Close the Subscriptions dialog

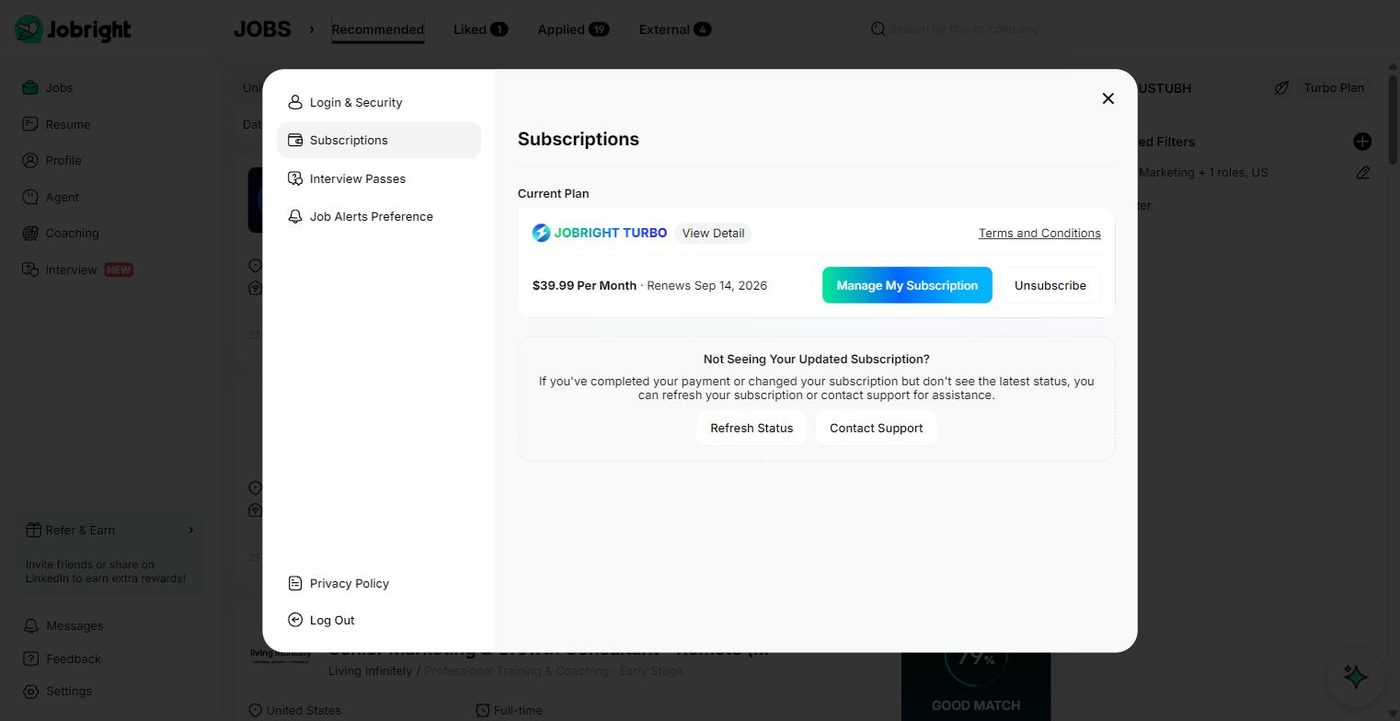point(1108,98)
